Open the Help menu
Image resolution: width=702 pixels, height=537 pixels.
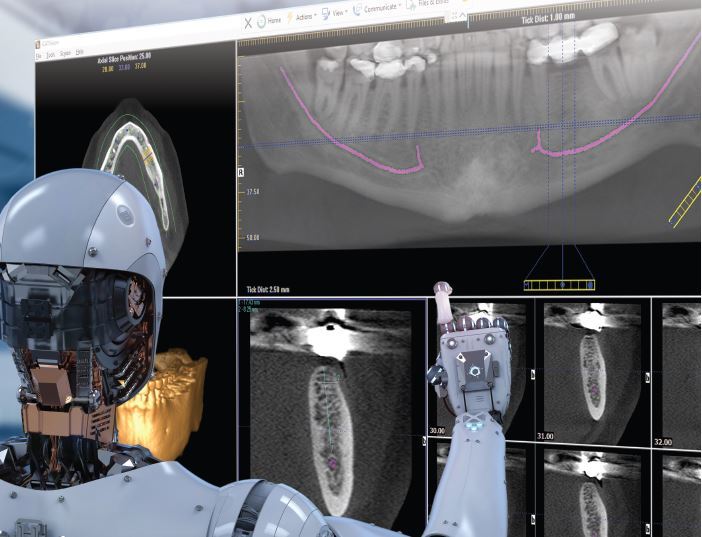point(79,52)
